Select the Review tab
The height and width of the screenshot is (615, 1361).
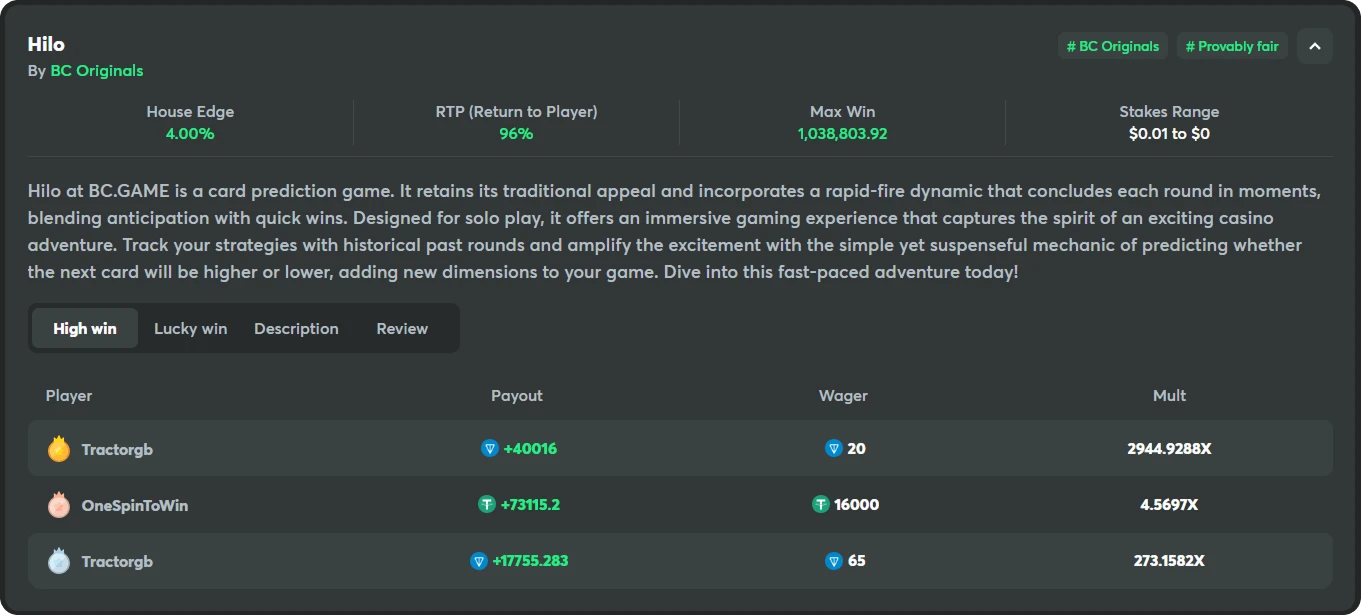(x=402, y=328)
